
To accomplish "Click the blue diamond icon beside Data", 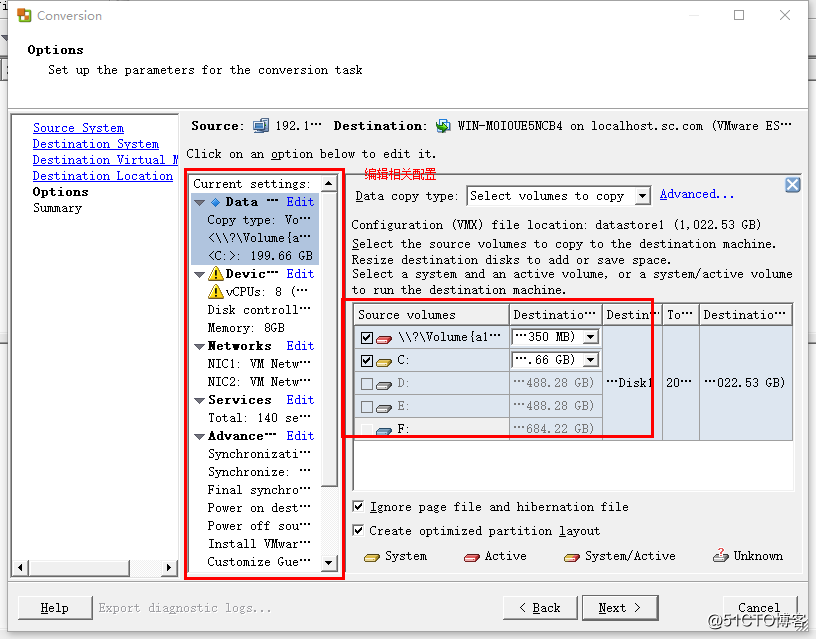I will click(x=215, y=202).
